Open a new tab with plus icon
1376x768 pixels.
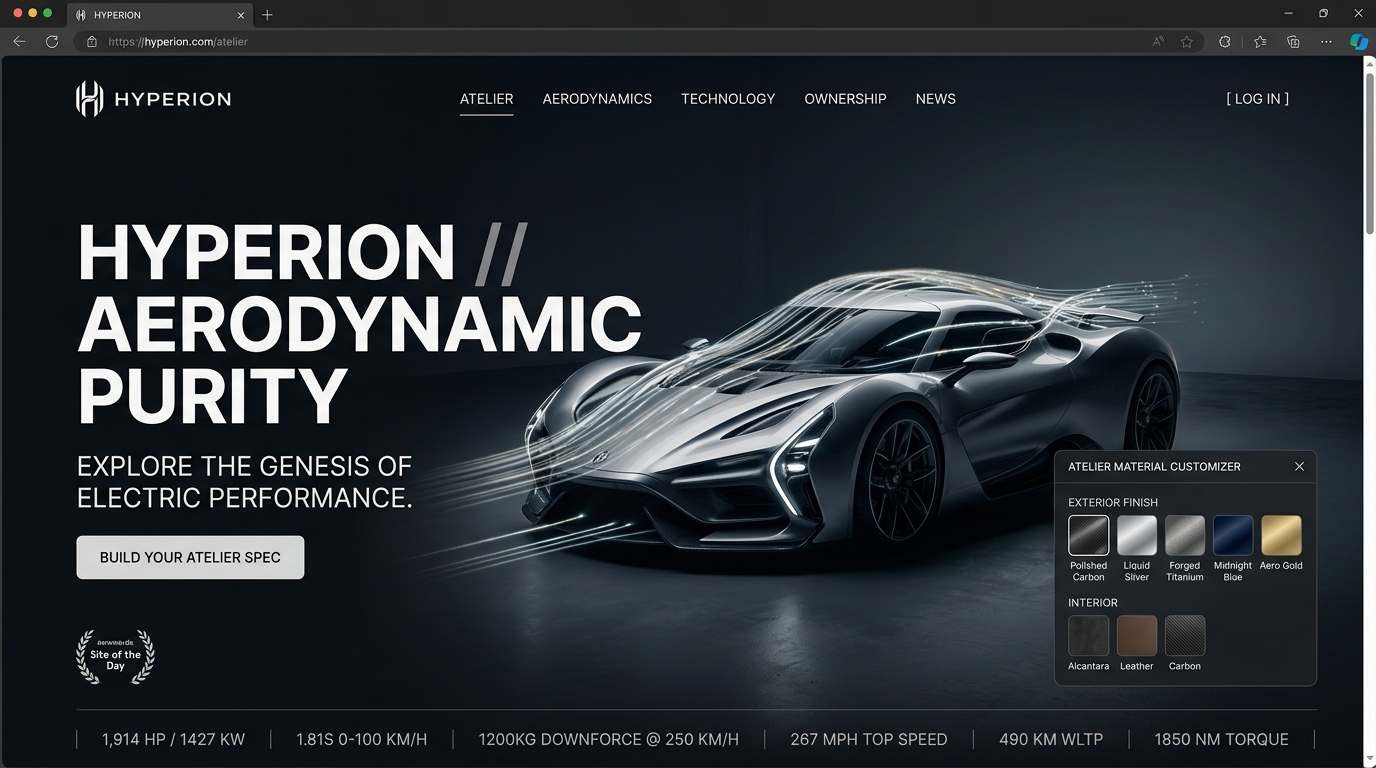coord(267,15)
